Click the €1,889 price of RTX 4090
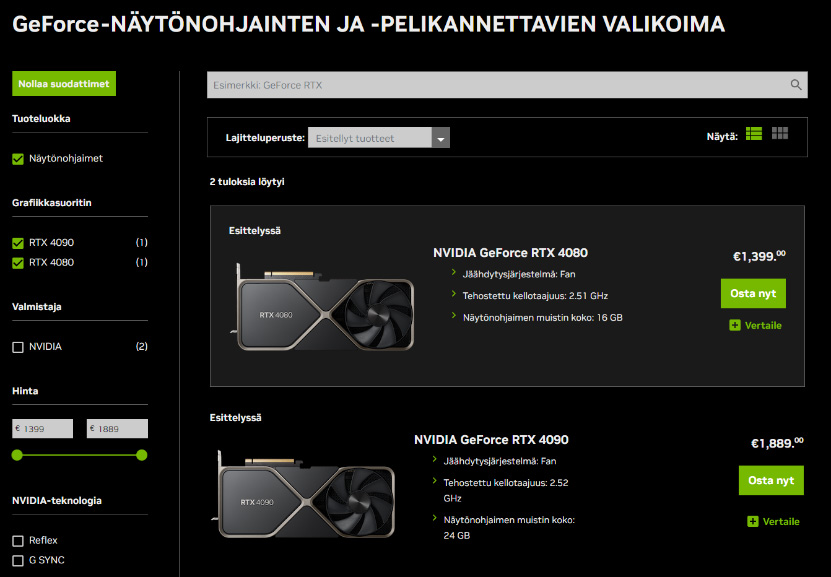831x577 pixels. click(x=777, y=443)
